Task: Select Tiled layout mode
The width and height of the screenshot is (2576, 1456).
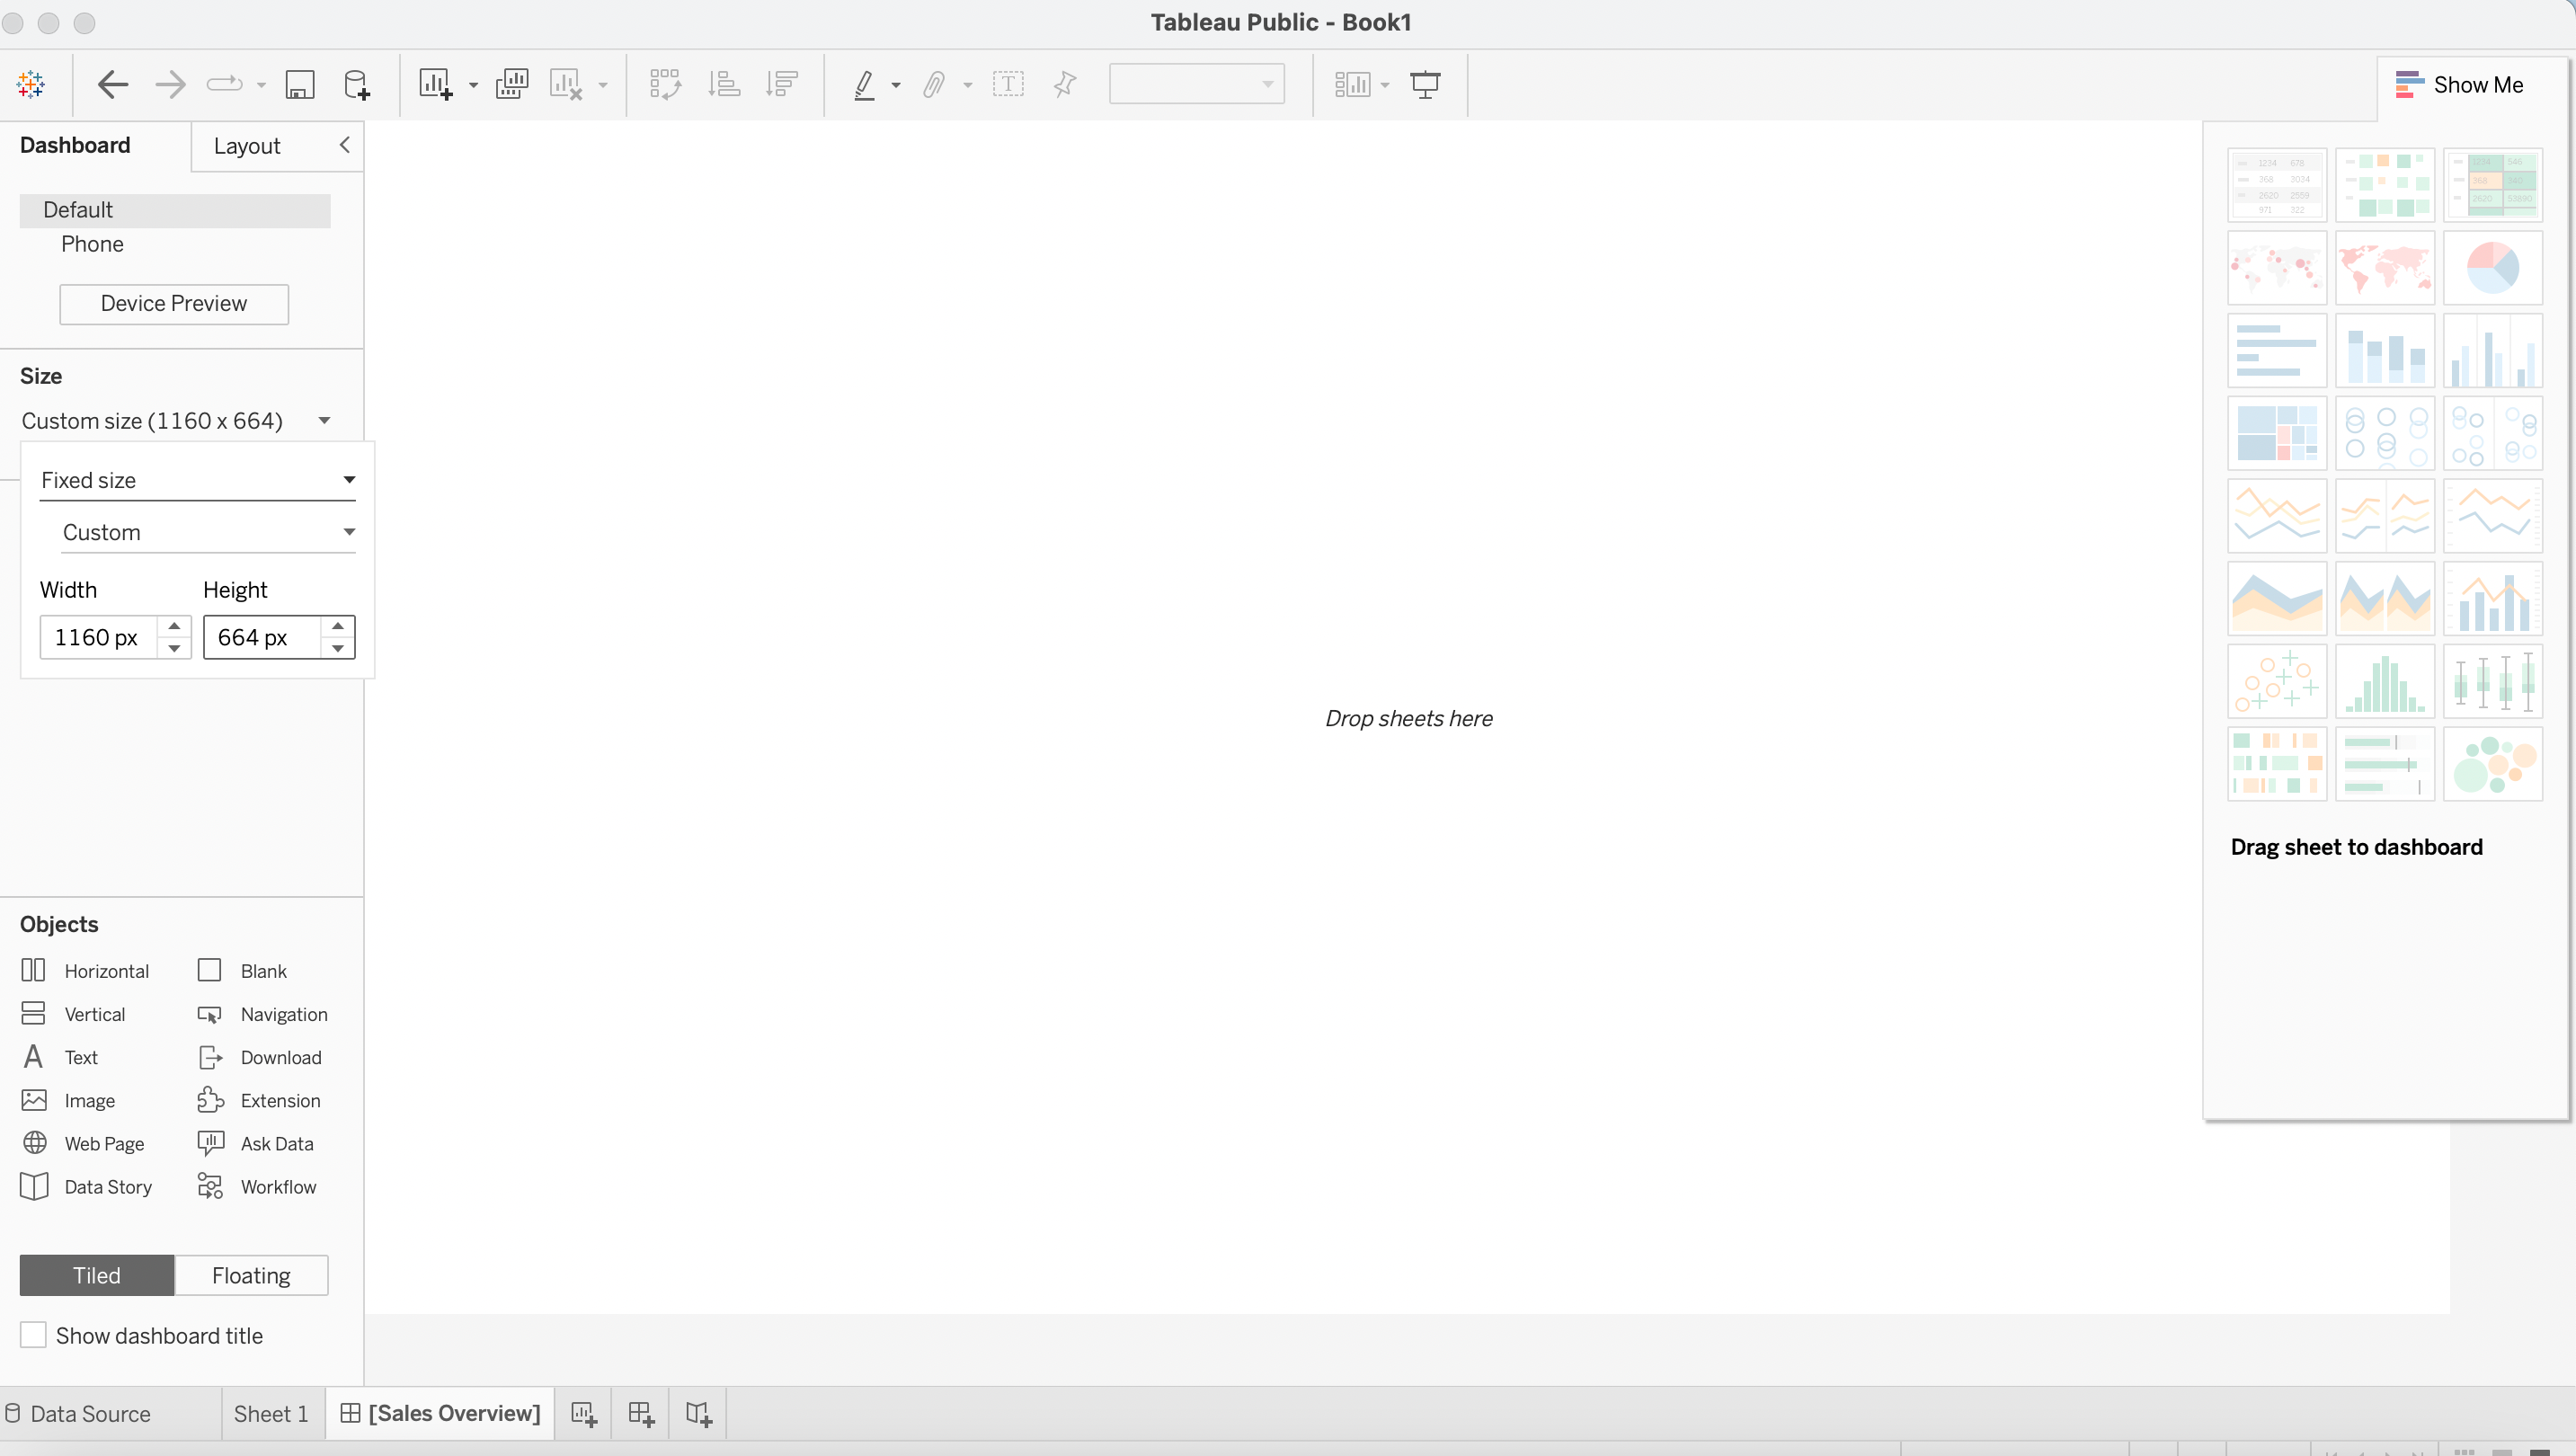Action: click(x=97, y=1275)
